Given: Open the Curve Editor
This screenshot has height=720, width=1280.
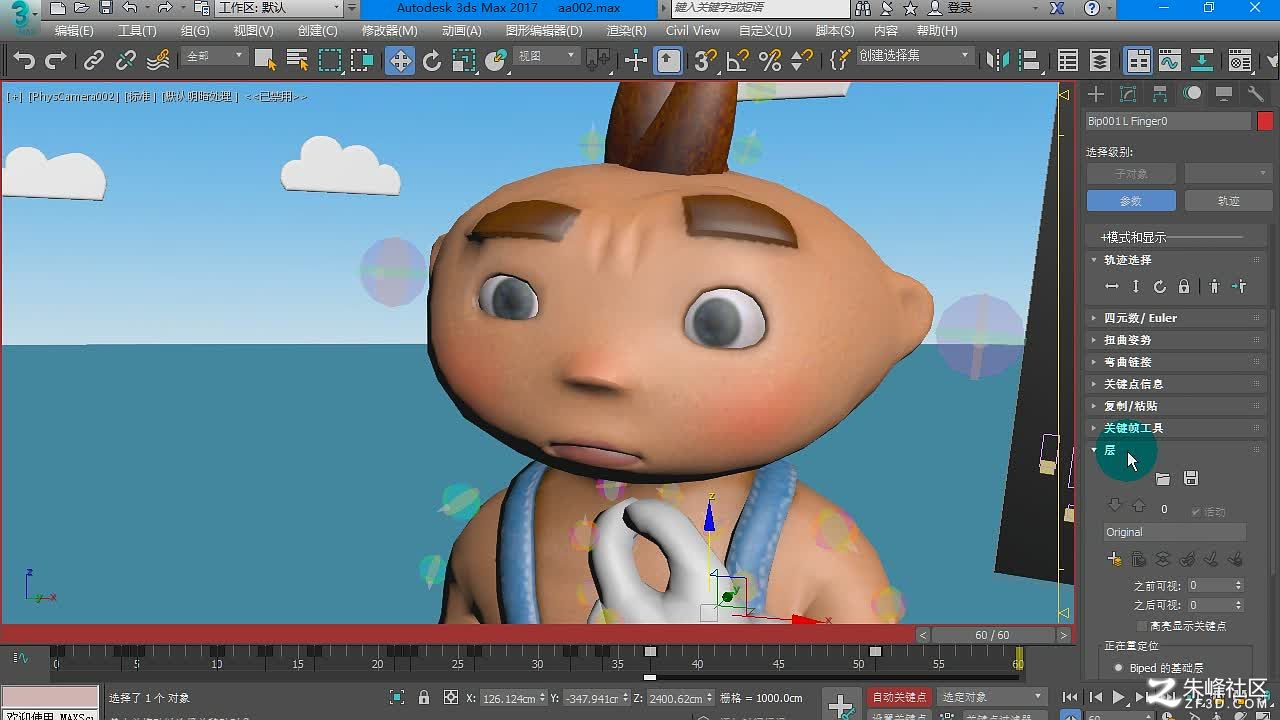Looking at the screenshot, I should pyautogui.click(x=1170, y=61).
